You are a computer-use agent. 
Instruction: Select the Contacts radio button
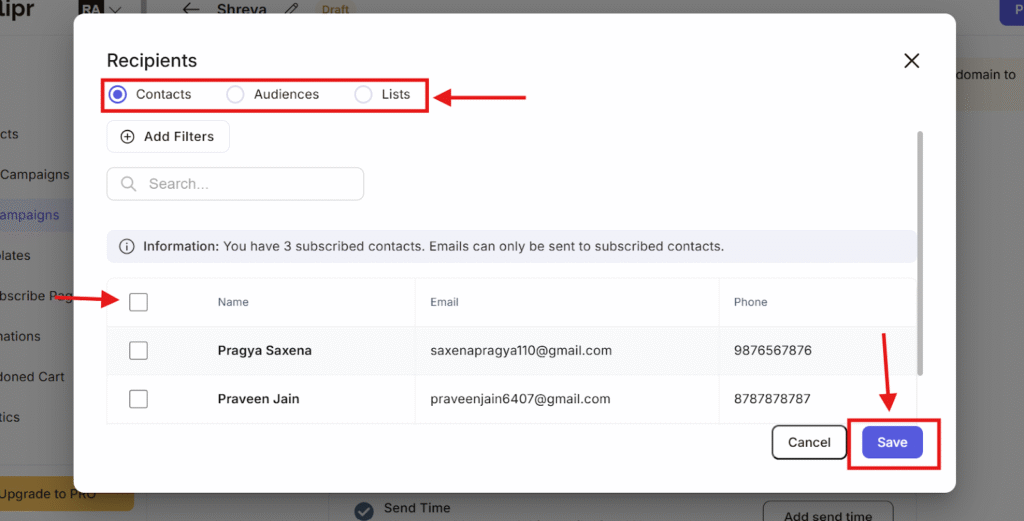tap(118, 94)
